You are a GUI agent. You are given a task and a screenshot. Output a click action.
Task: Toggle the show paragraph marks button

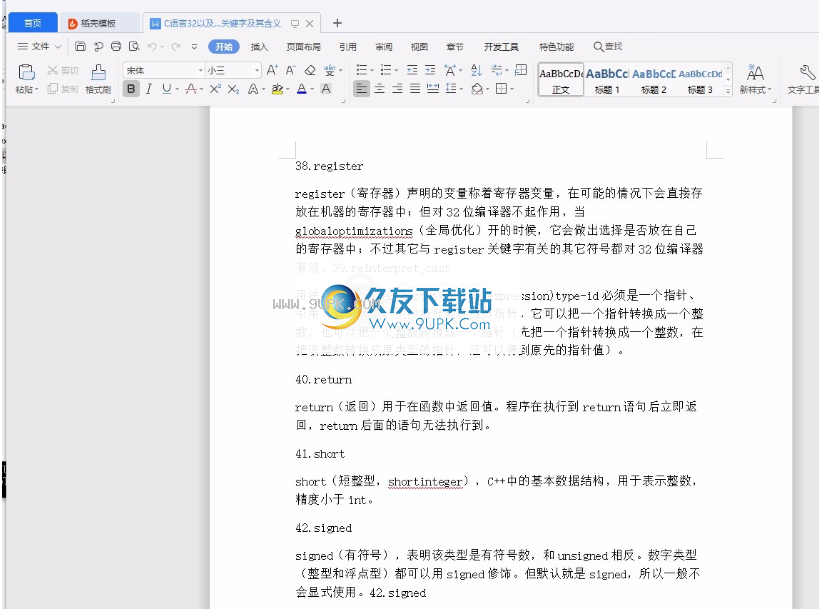[497, 70]
